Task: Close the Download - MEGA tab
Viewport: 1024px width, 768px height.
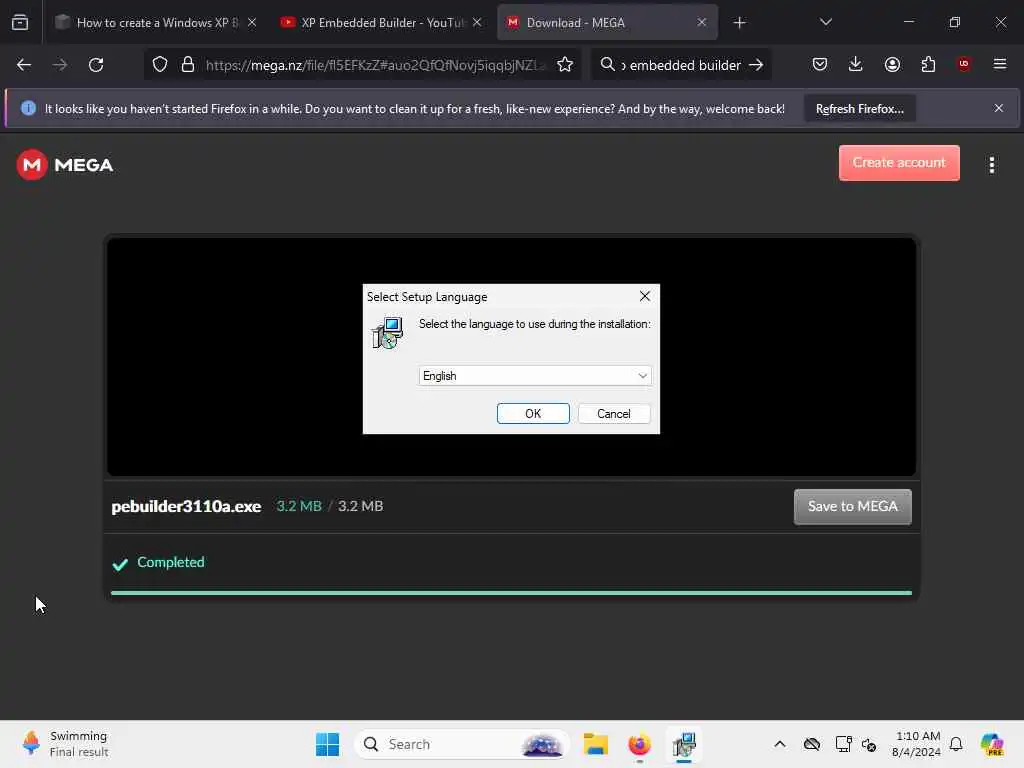Action: click(701, 22)
